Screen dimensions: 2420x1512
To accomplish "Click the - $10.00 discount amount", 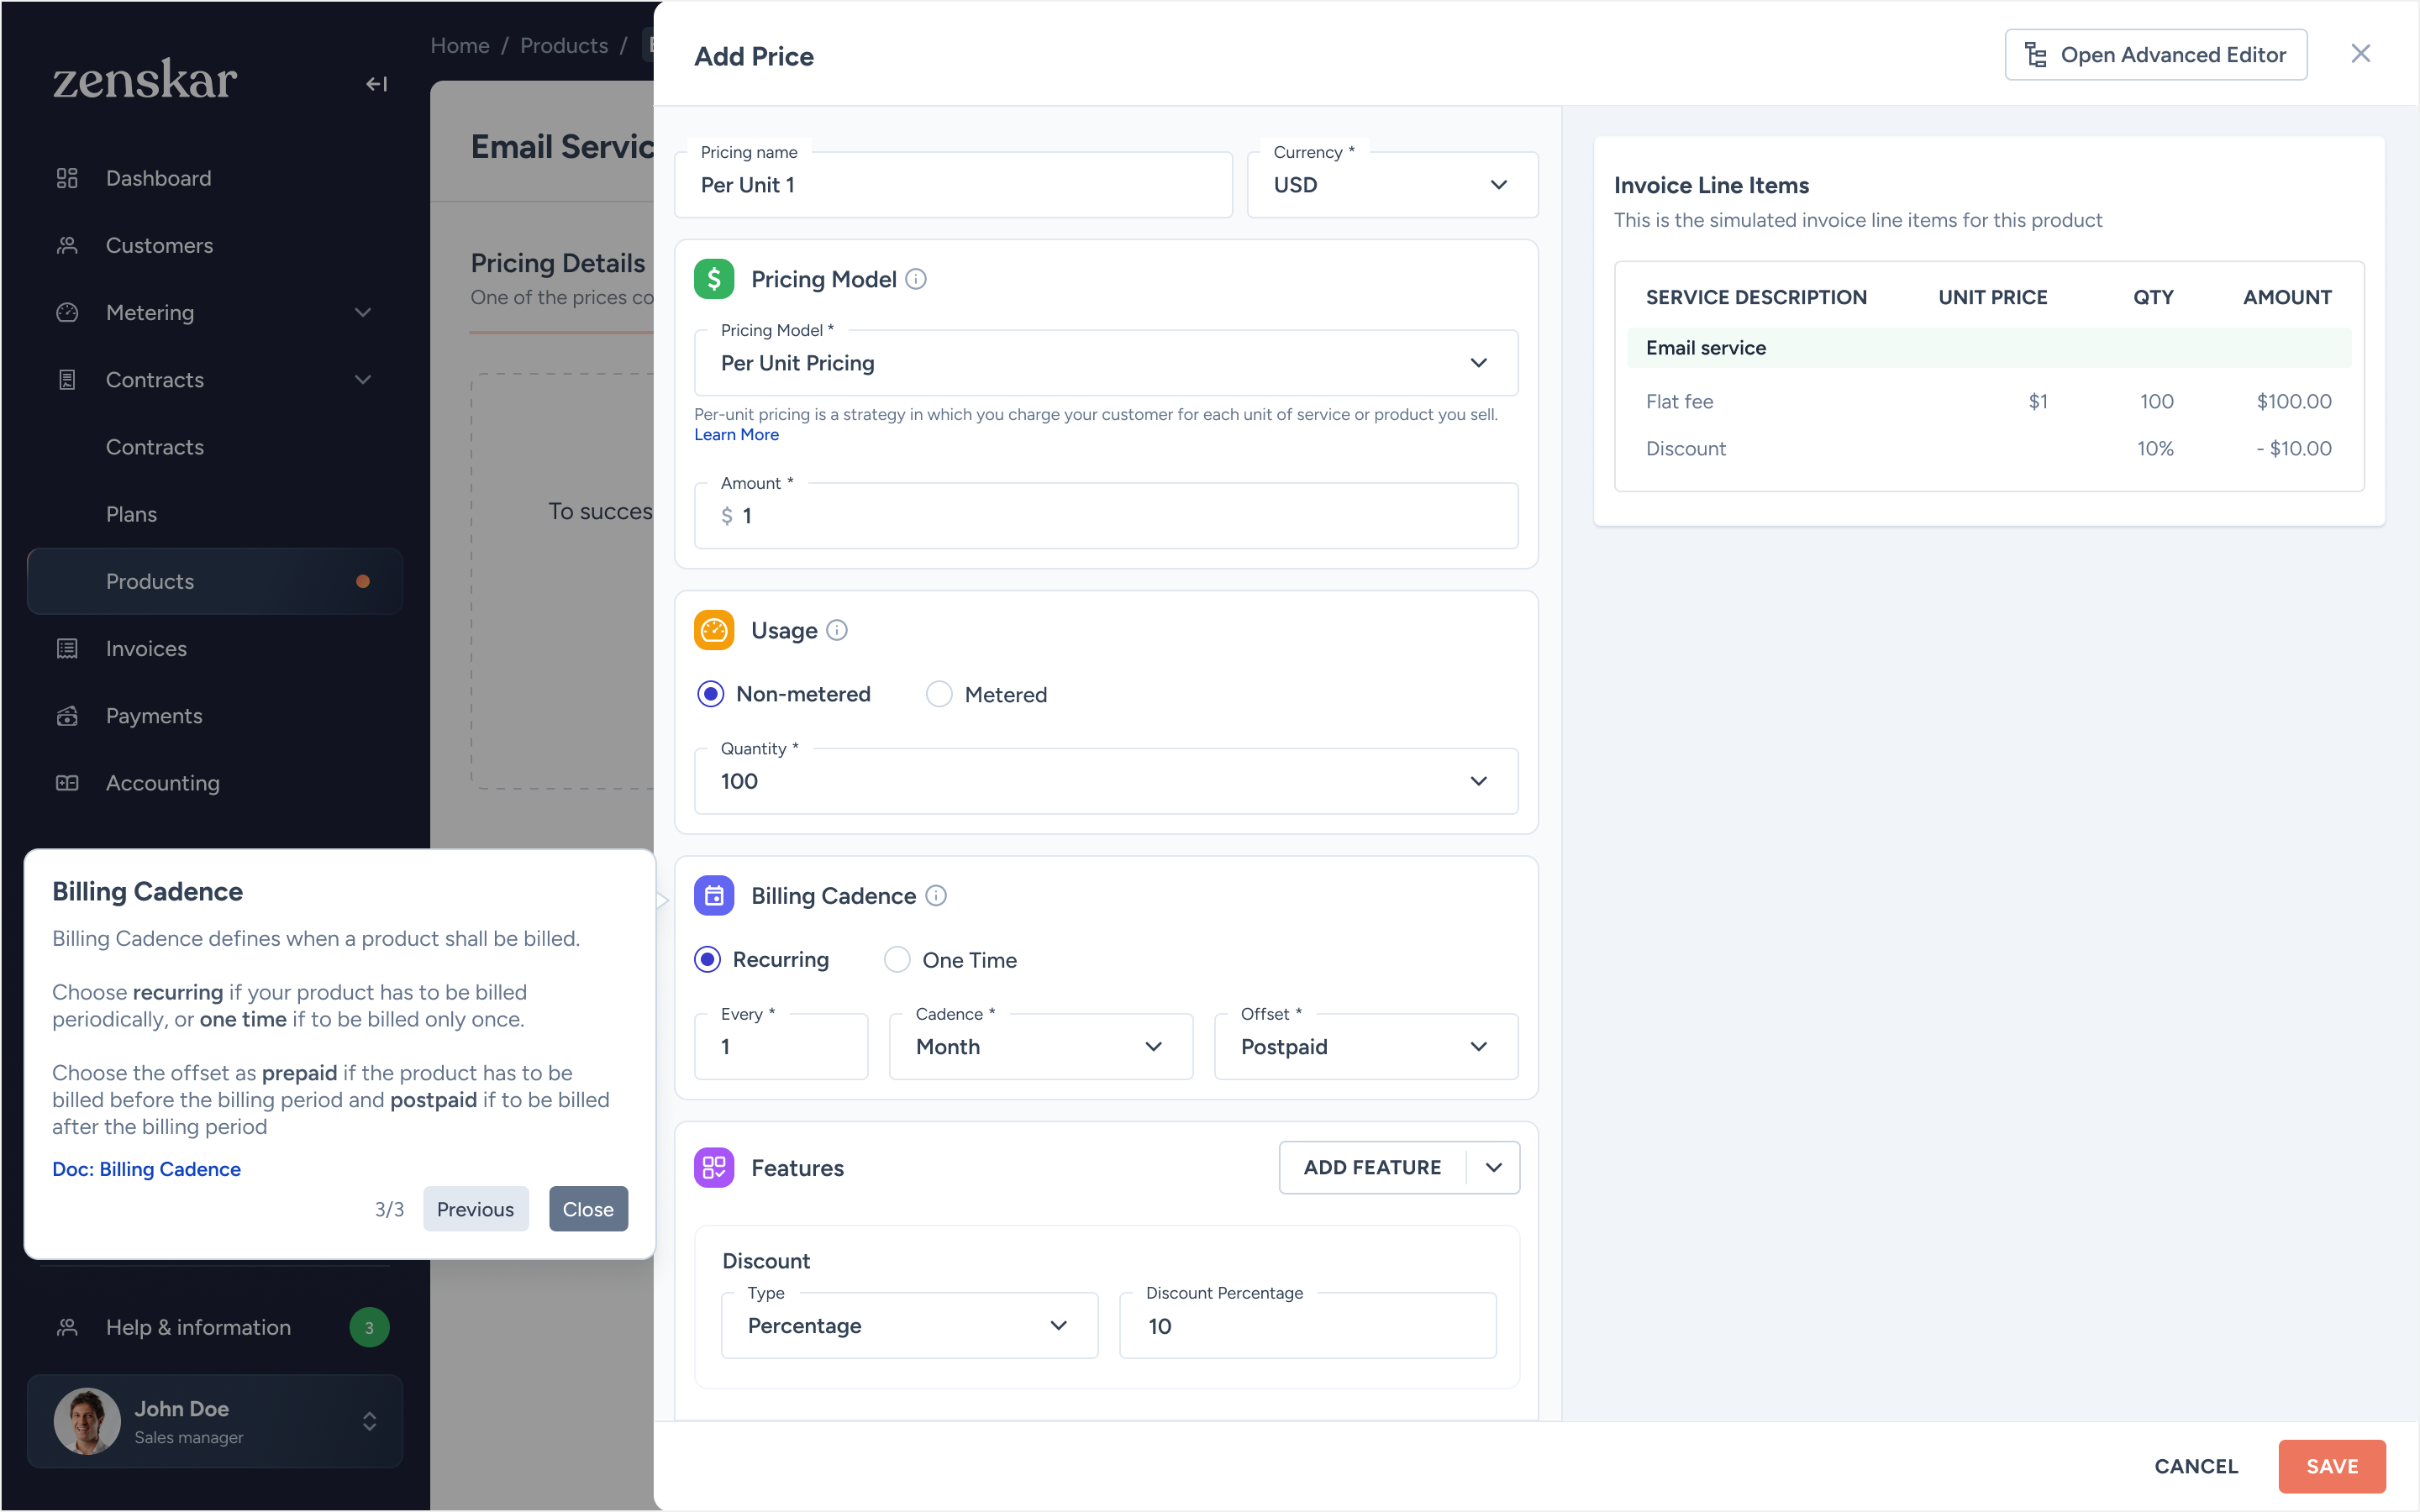I will (2293, 448).
